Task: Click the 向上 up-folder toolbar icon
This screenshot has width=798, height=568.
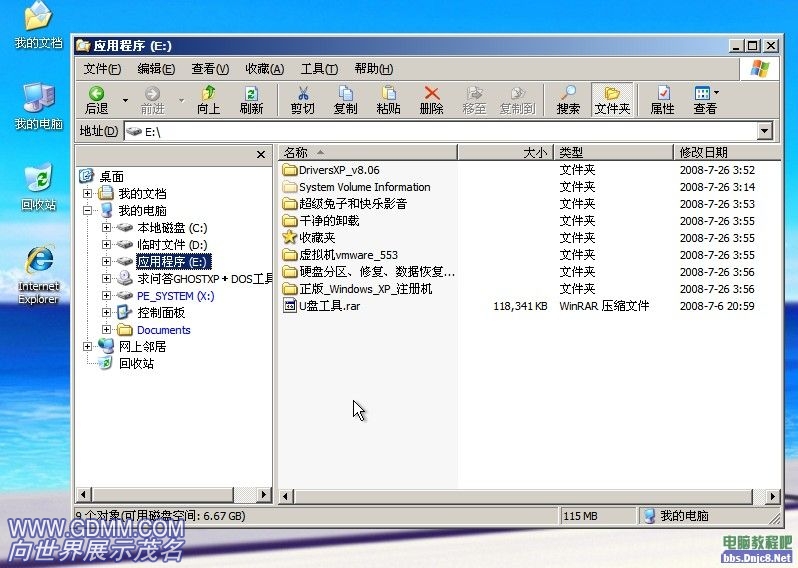Action: click(x=209, y=93)
